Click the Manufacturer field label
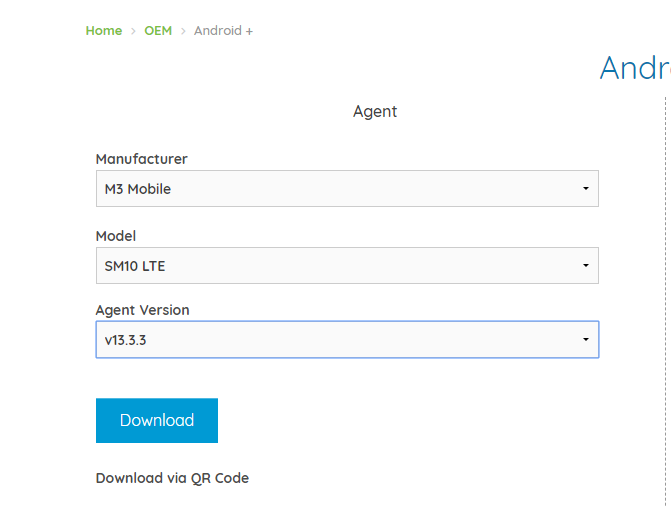Screen dimensions: 671x507 coord(141,159)
